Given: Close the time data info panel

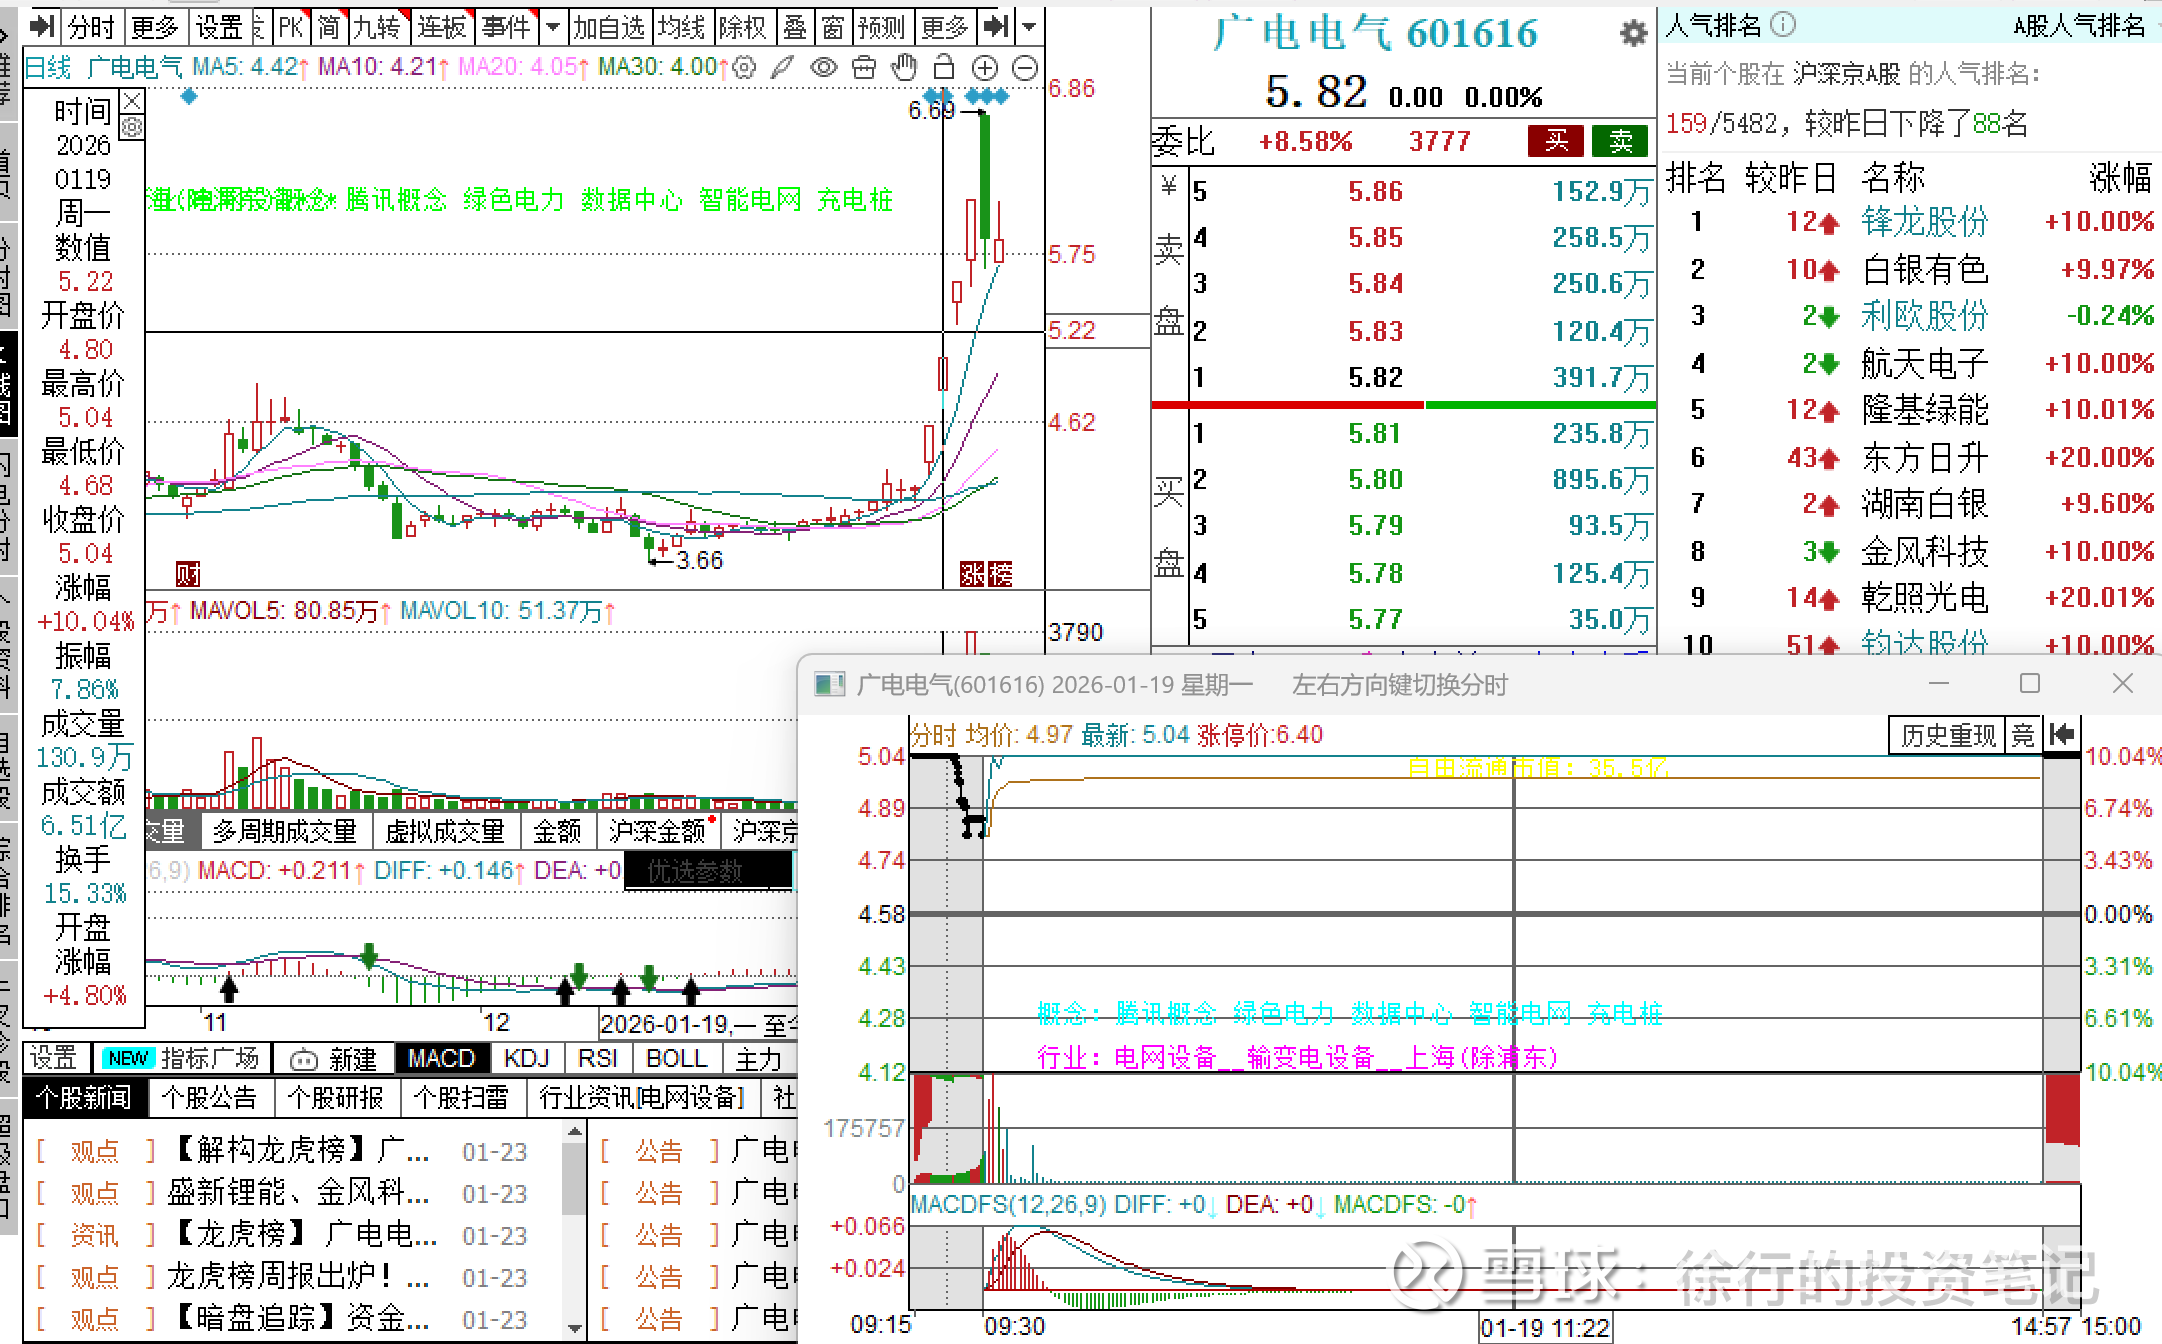Looking at the screenshot, I should pyautogui.click(x=132, y=101).
